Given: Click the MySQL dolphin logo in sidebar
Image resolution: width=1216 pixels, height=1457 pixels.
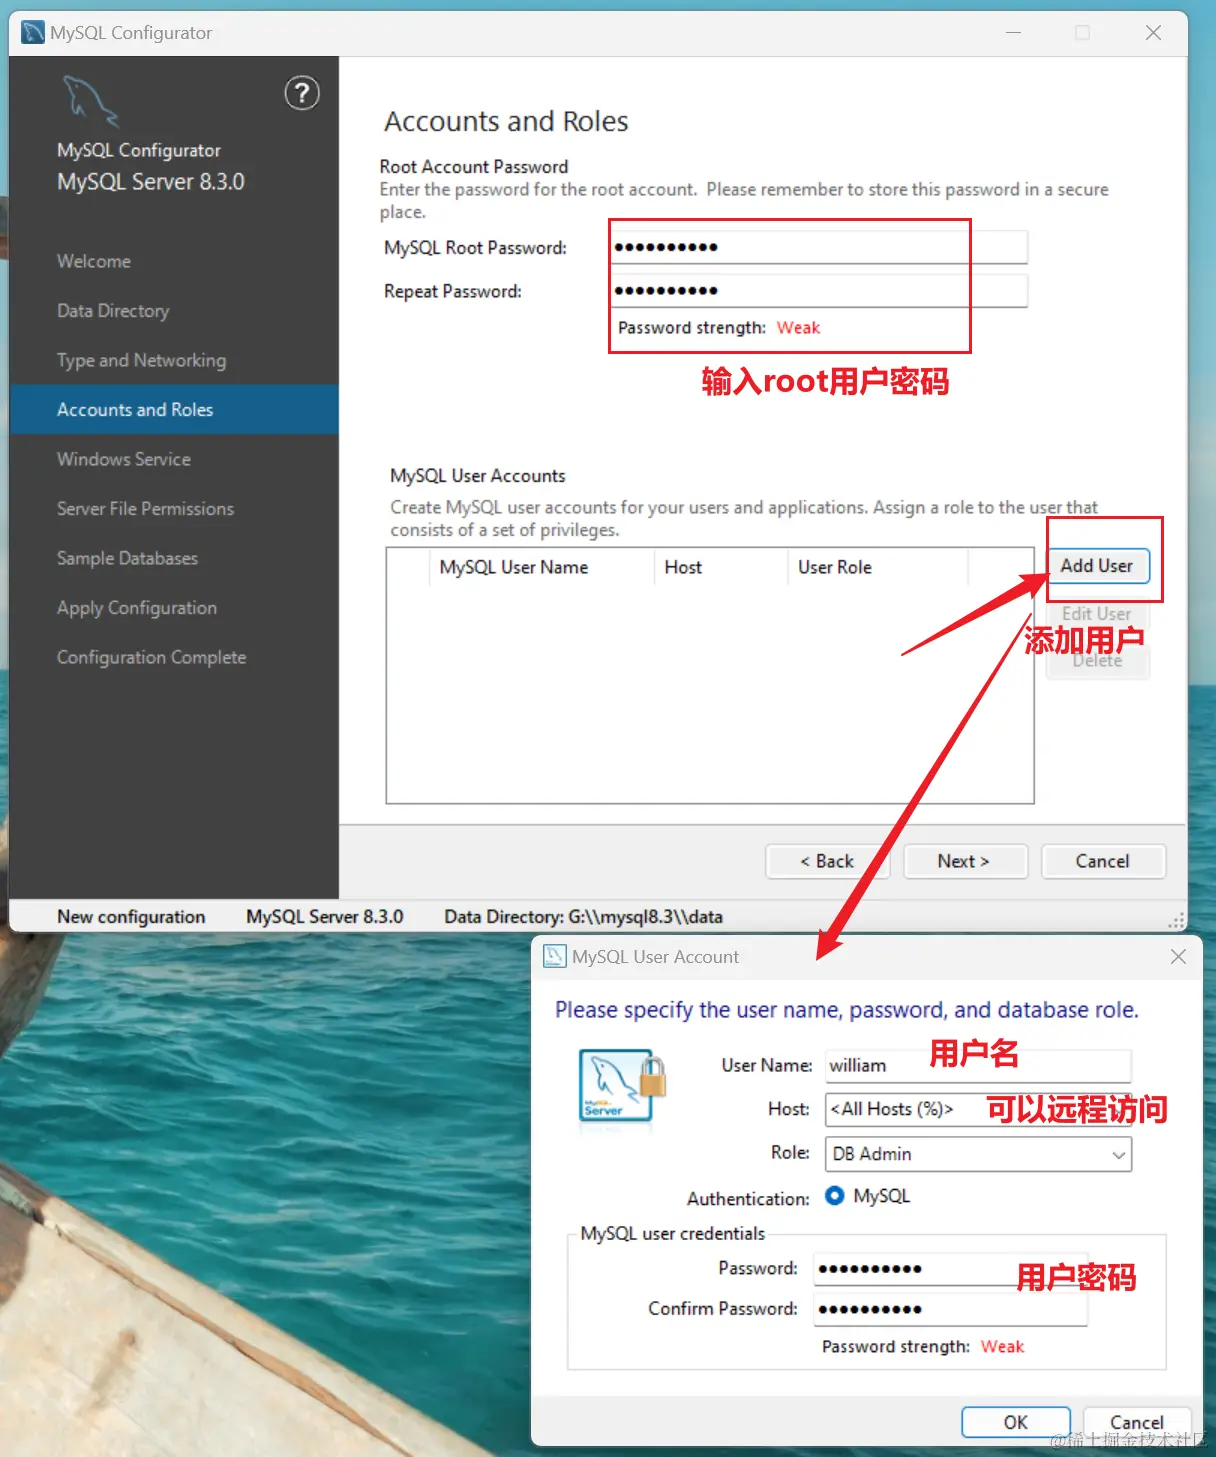Looking at the screenshot, I should tap(90, 101).
